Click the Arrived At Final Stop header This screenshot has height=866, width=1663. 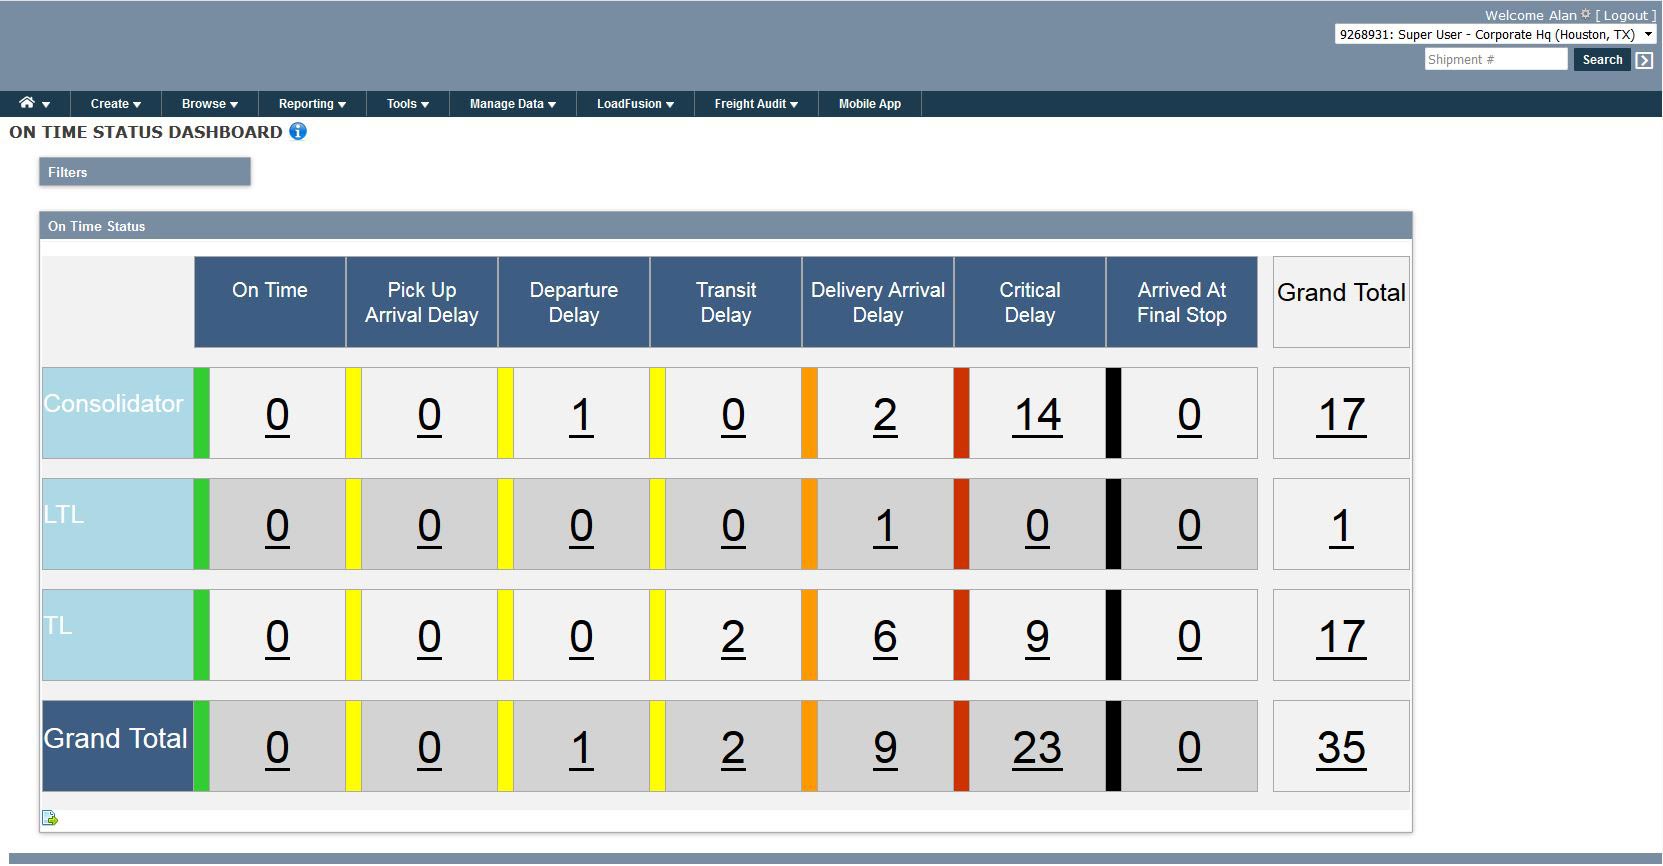[x=1182, y=302]
